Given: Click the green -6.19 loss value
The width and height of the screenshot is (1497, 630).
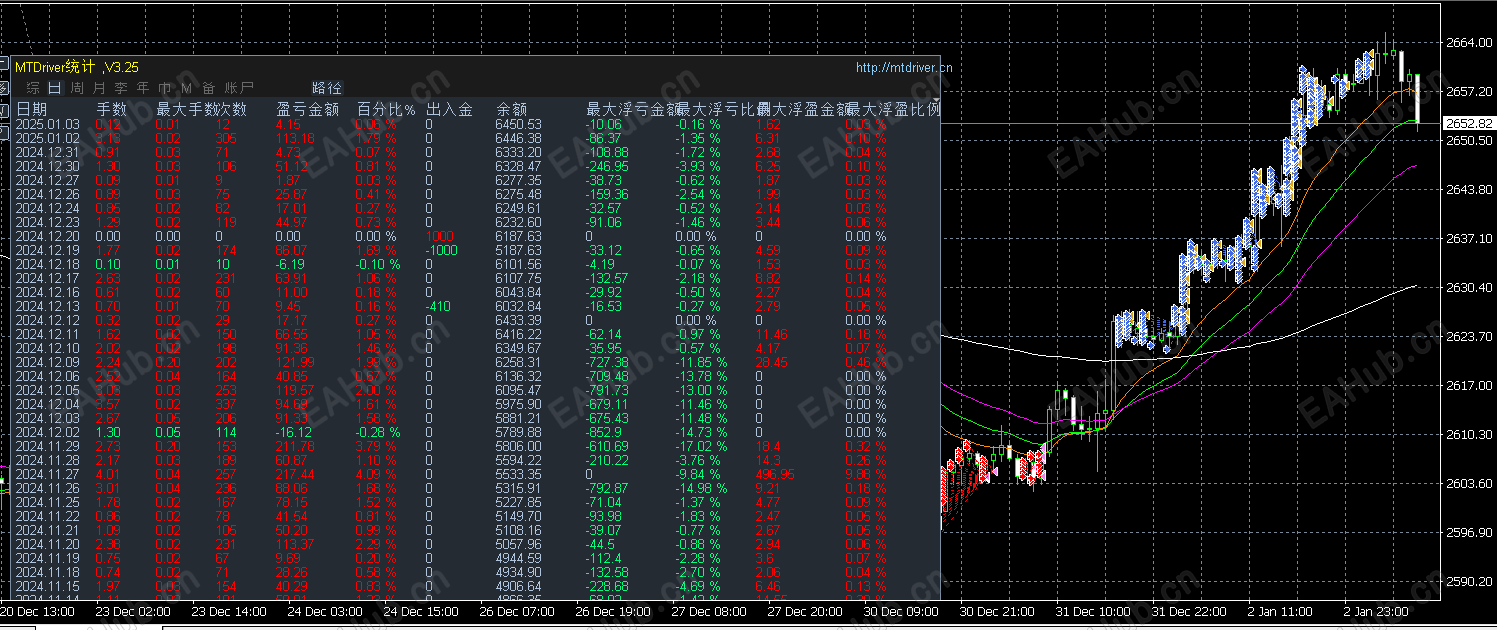Looking at the screenshot, I should coord(292,264).
